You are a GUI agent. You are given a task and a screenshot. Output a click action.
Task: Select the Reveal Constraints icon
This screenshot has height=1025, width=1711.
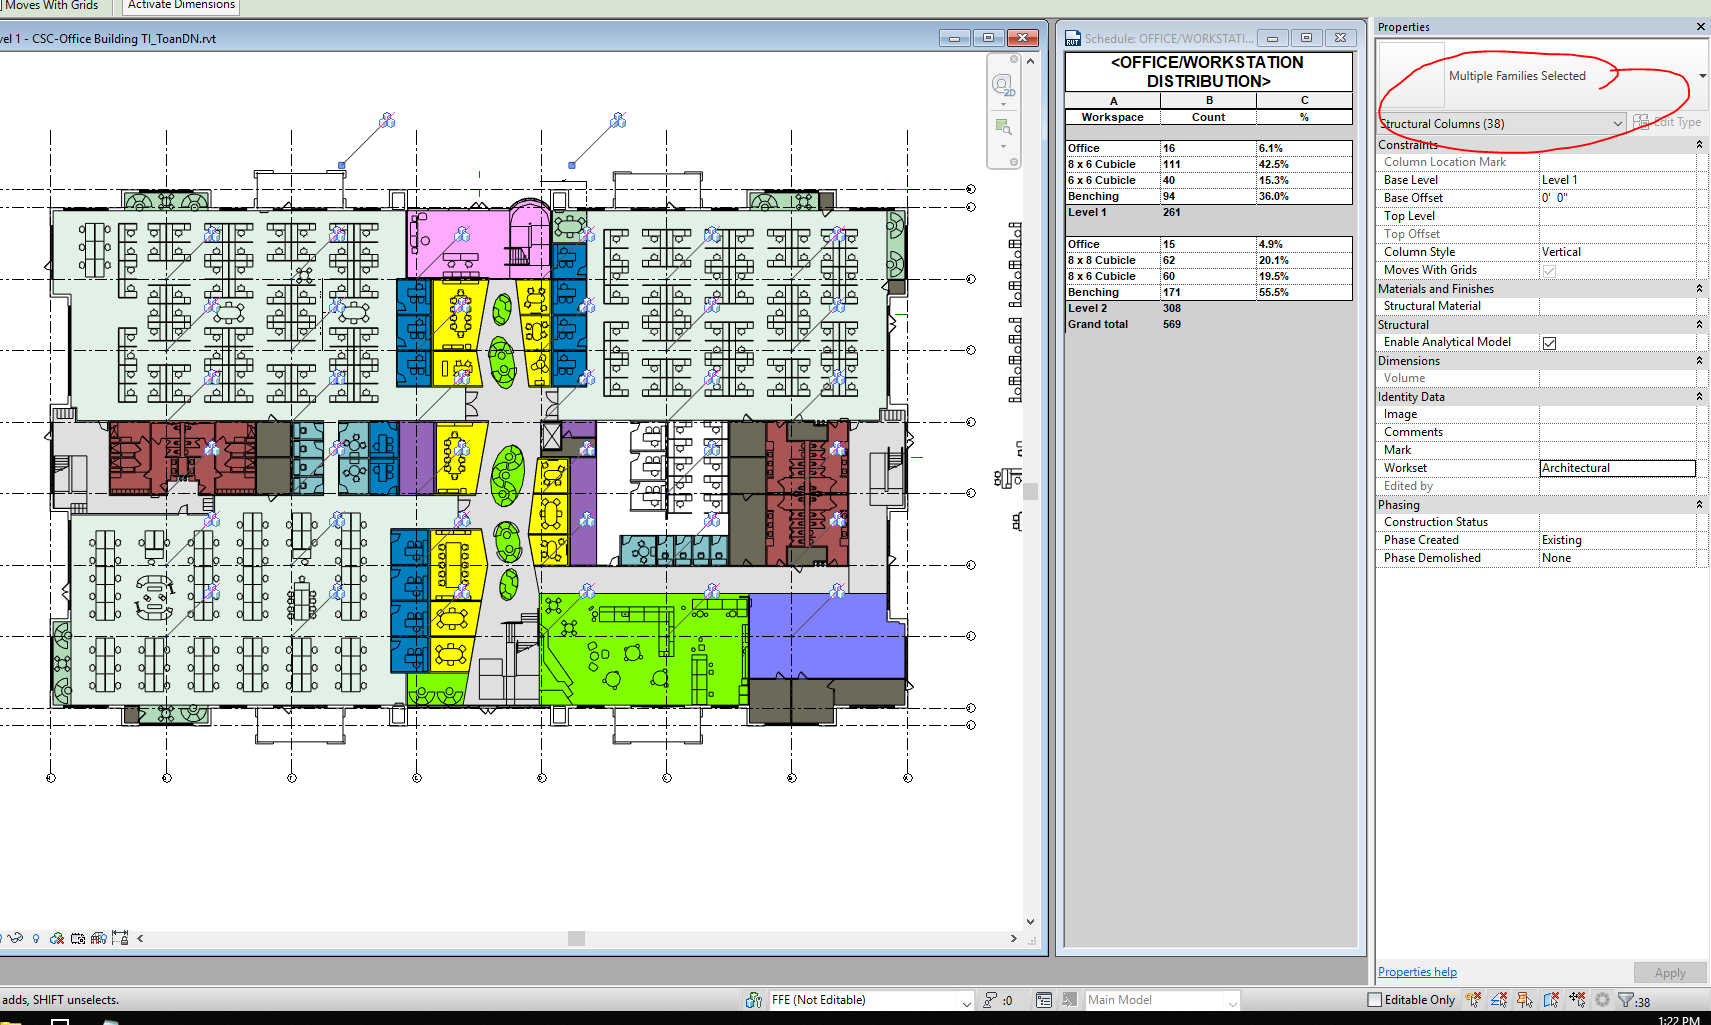tap(120, 938)
